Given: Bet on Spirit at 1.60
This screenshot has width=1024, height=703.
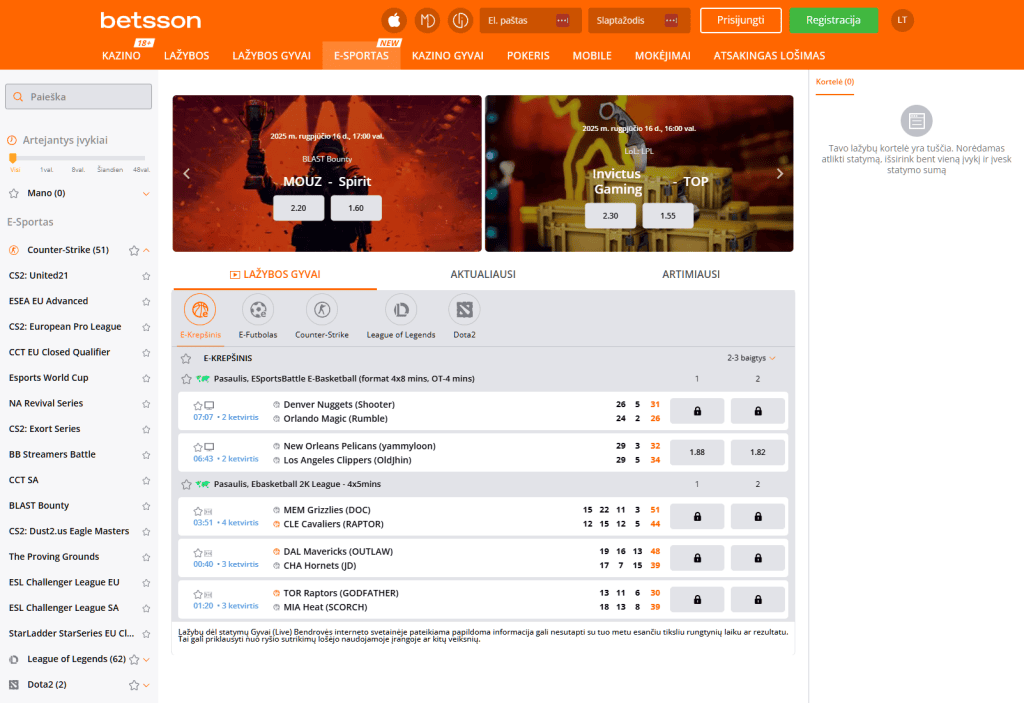Looking at the screenshot, I should tap(356, 208).
